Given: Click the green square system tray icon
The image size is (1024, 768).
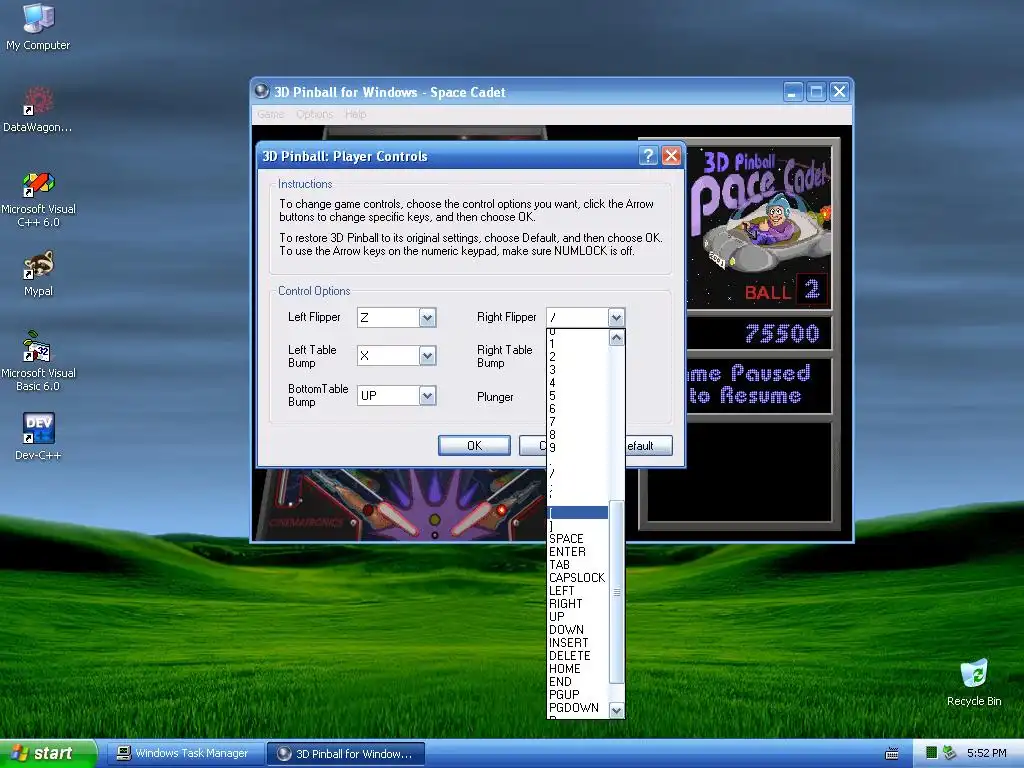Looking at the screenshot, I should 932,753.
